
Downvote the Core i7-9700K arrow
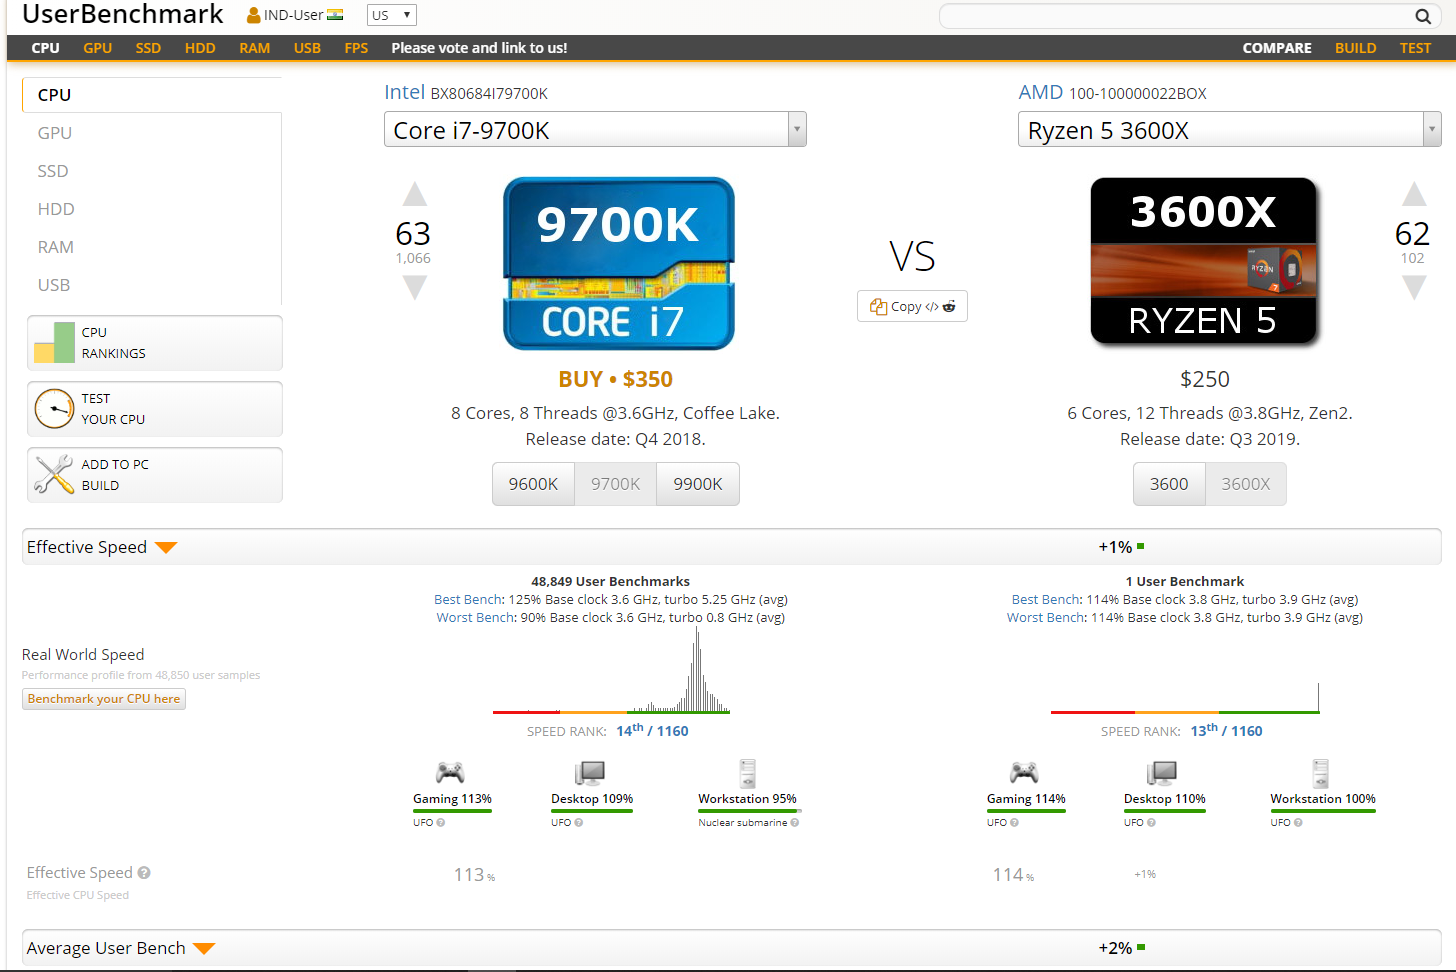pos(415,288)
